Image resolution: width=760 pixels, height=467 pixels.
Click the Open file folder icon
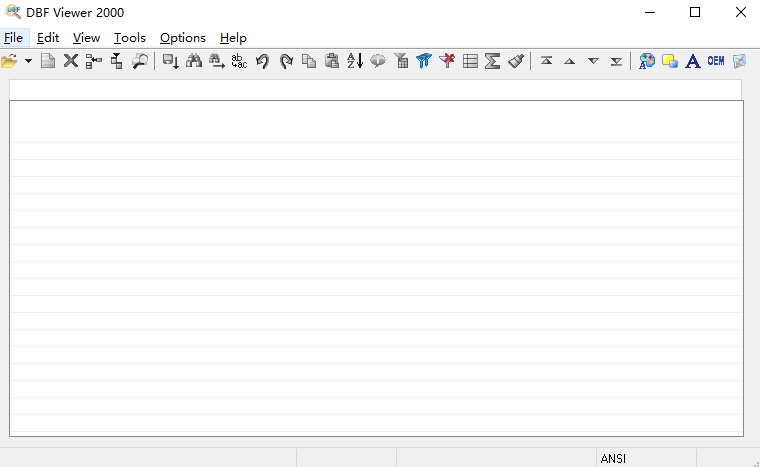10,61
